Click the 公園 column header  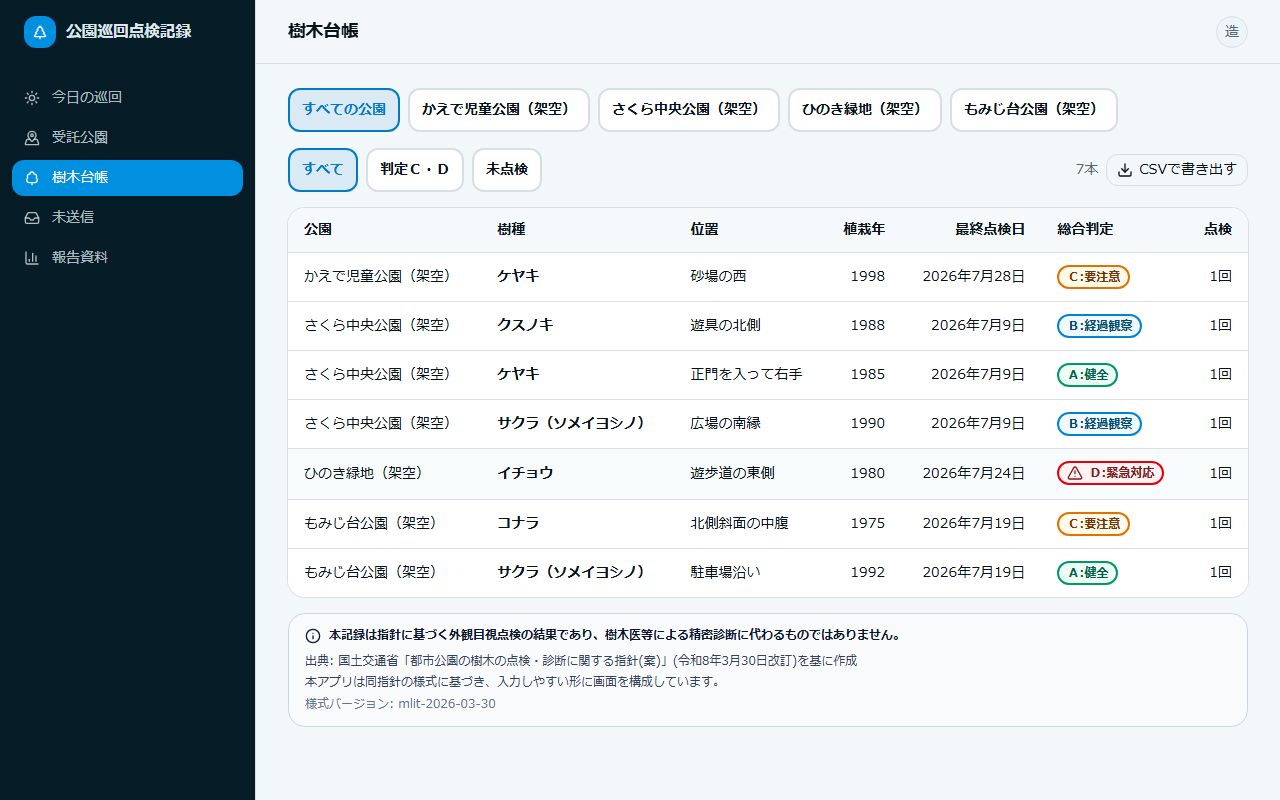click(x=318, y=230)
